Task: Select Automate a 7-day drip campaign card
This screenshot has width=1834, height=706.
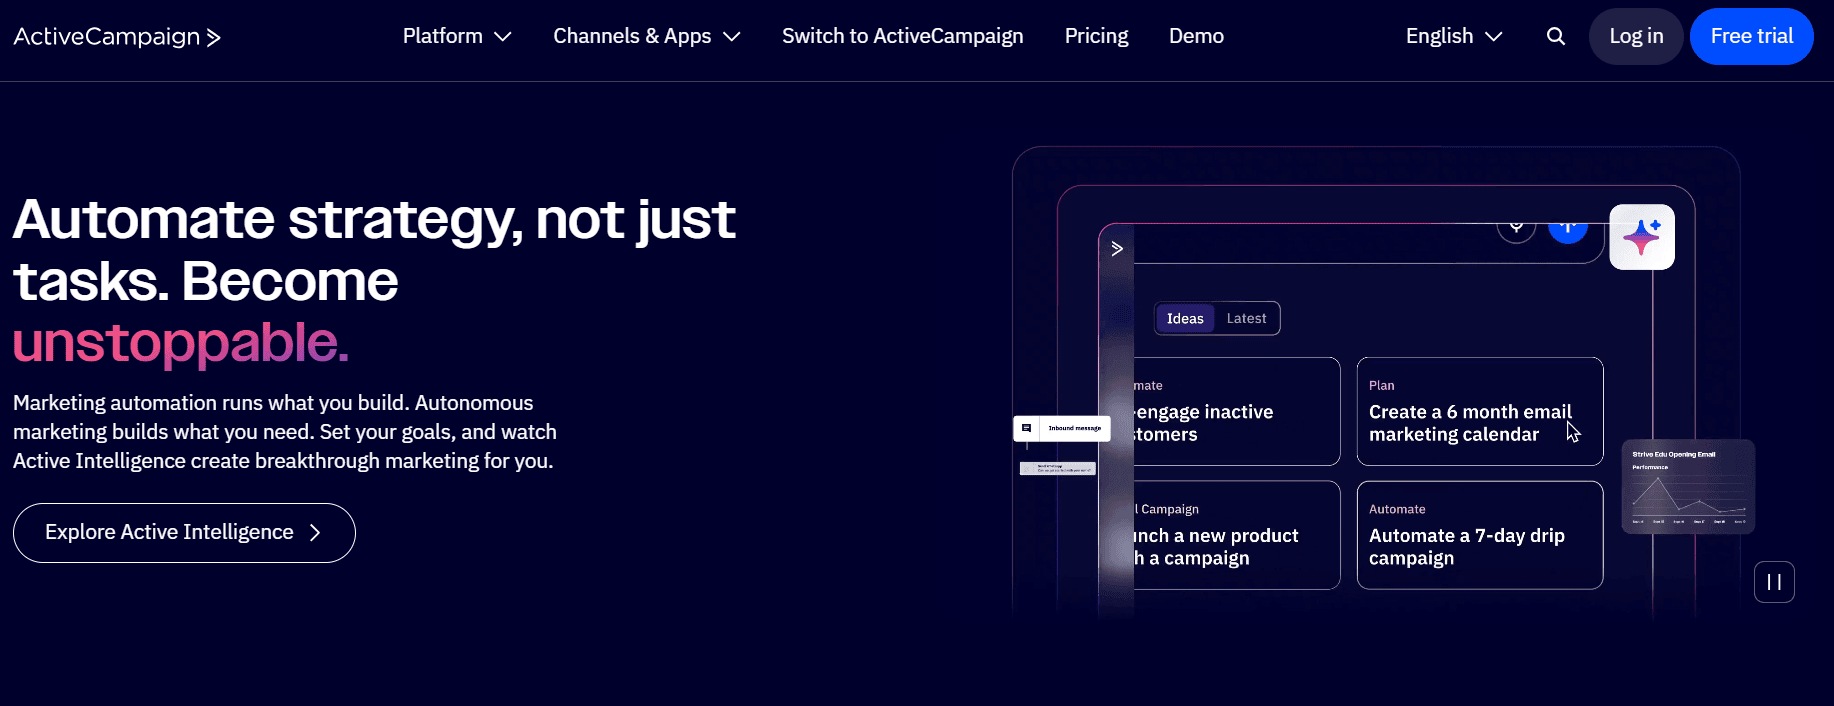Action: point(1480,535)
